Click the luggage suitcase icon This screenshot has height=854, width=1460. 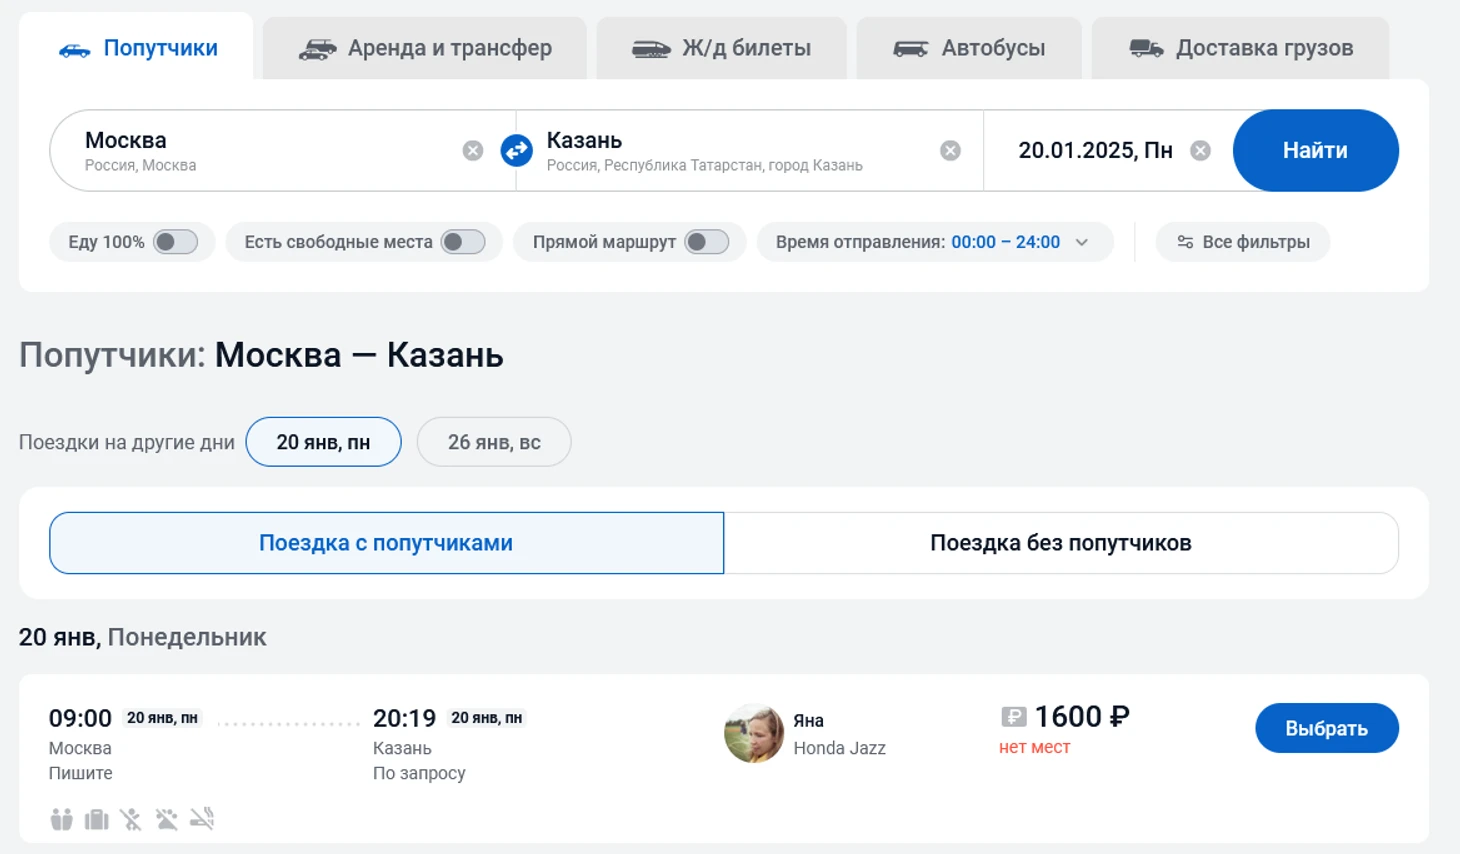pyautogui.click(x=97, y=819)
